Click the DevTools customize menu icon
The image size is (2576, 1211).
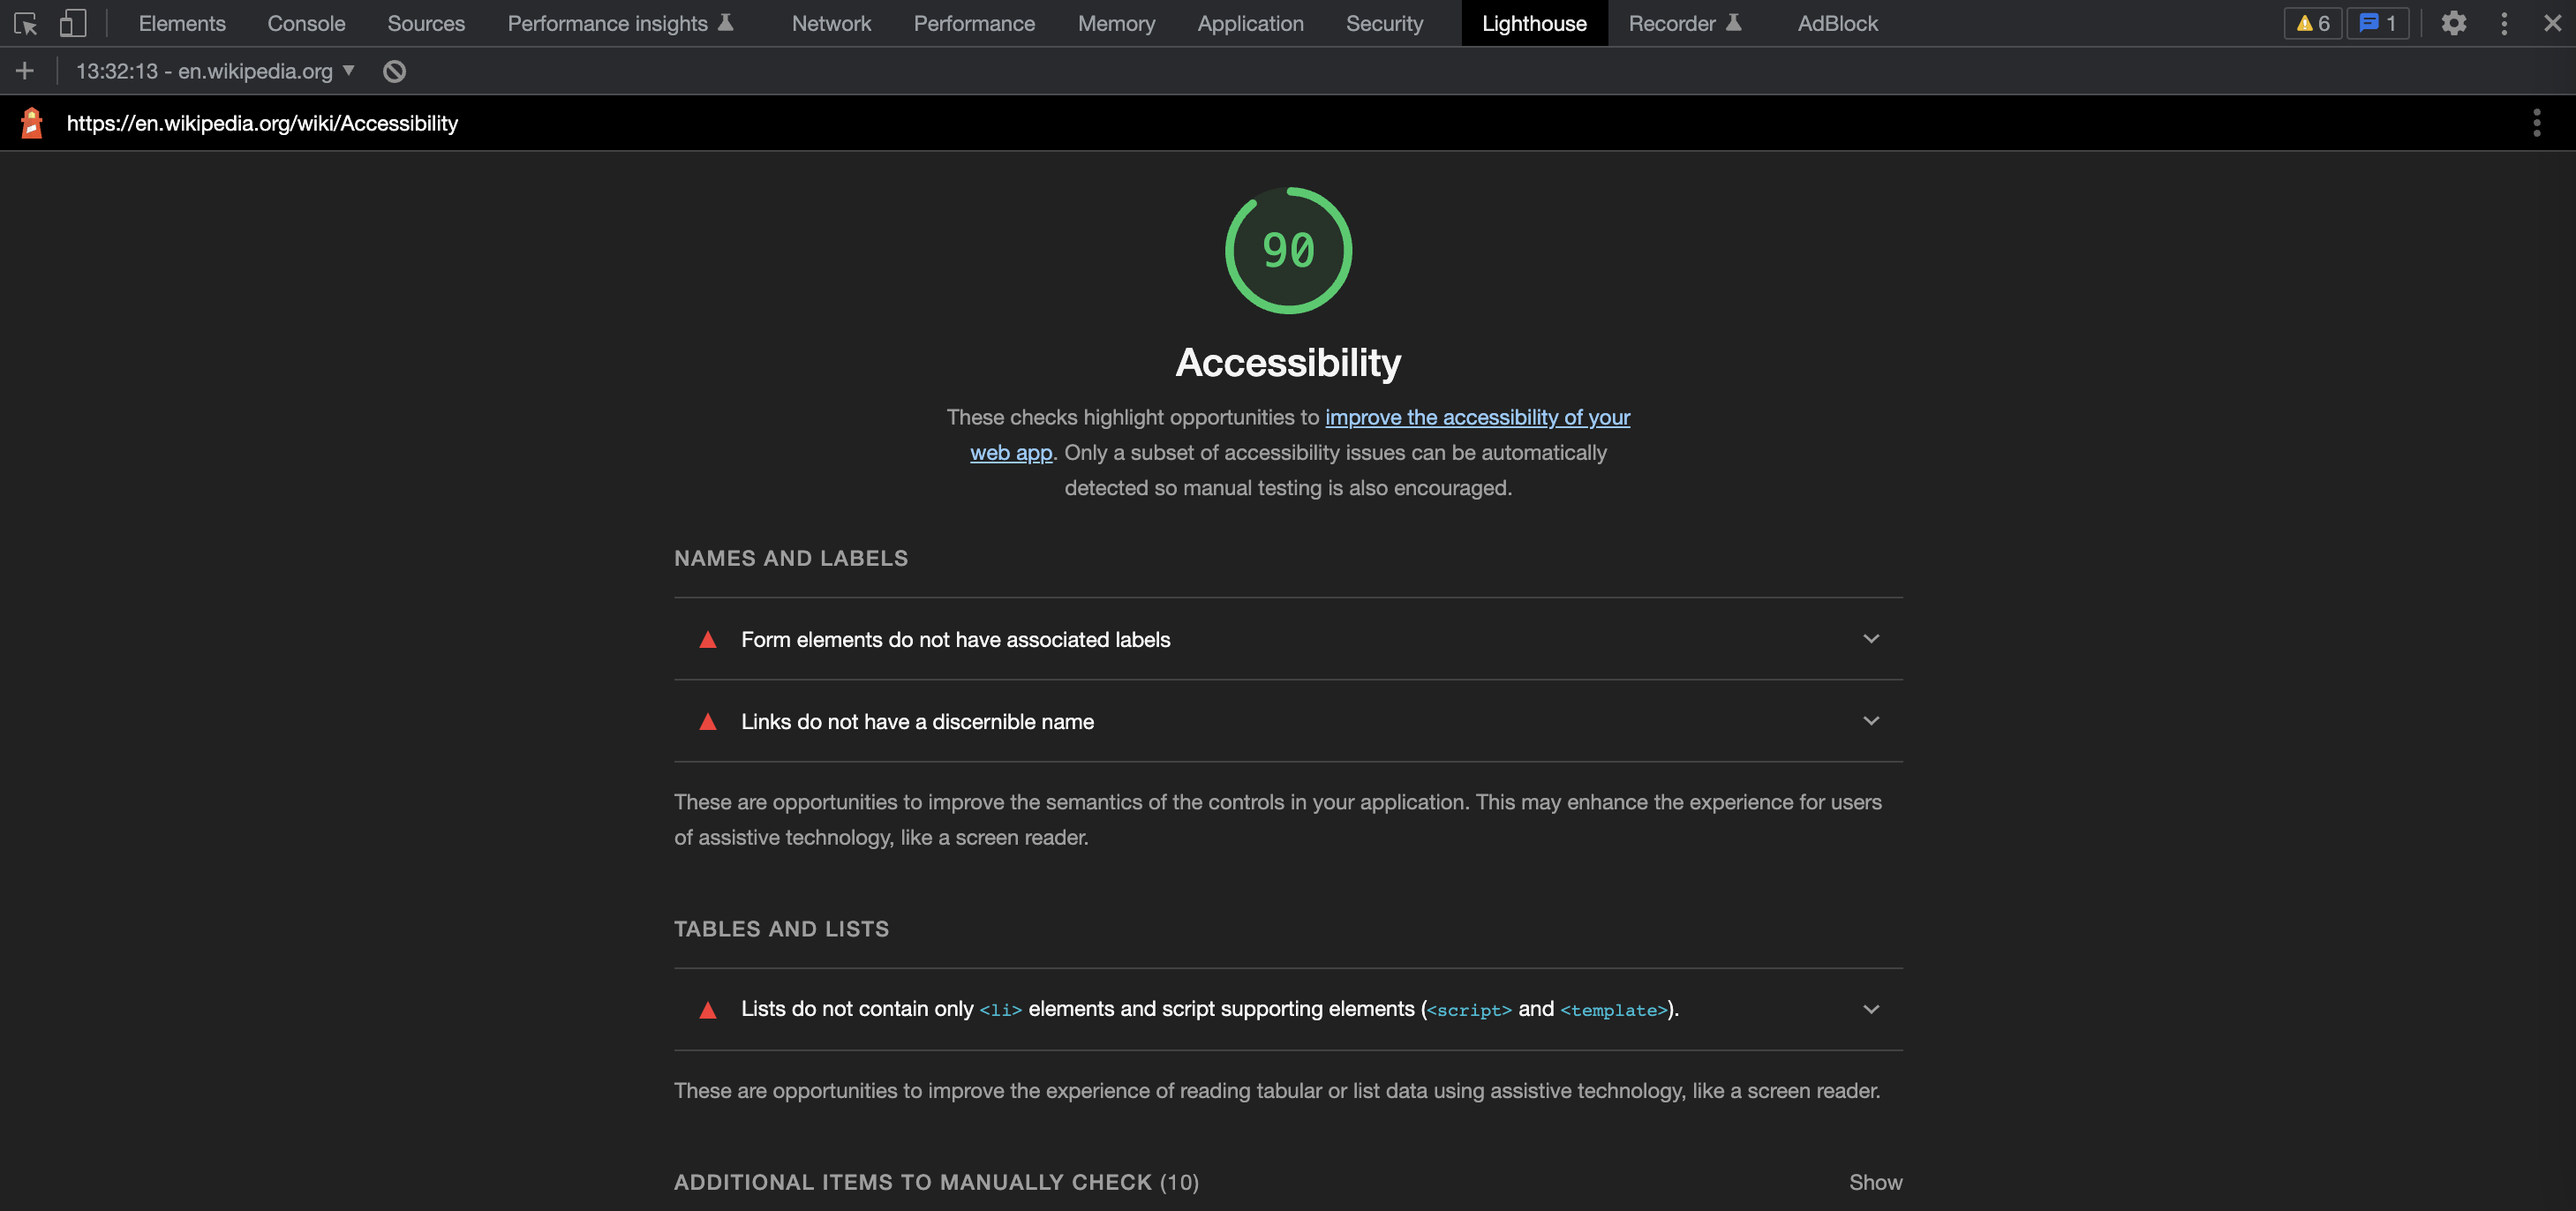(2504, 23)
